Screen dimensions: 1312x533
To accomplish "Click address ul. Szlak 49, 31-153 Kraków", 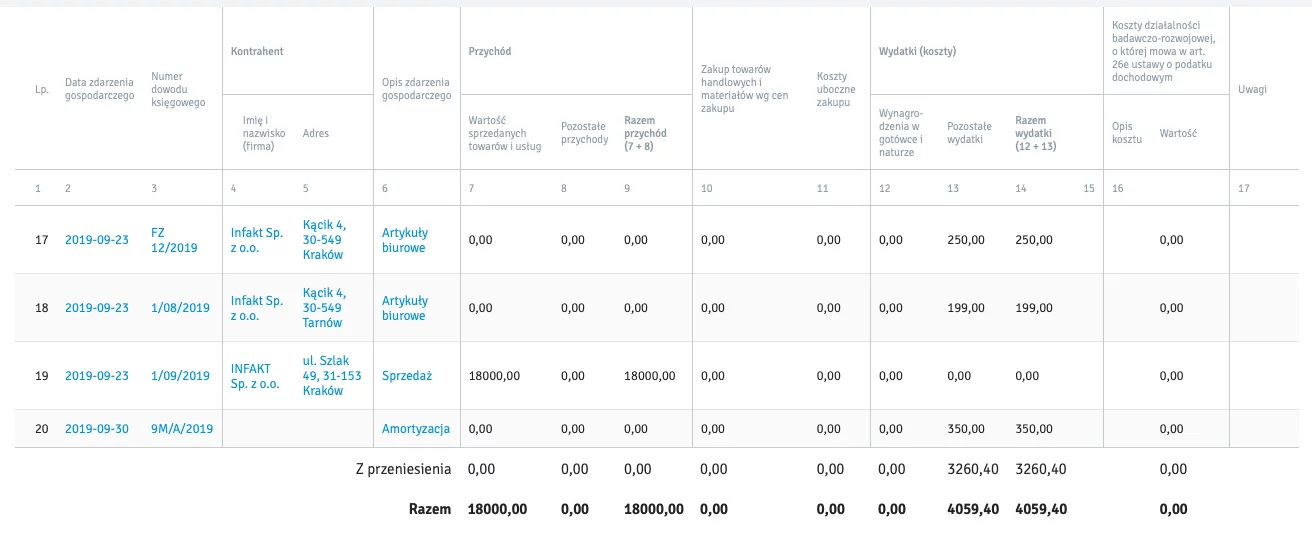I will (x=332, y=376).
